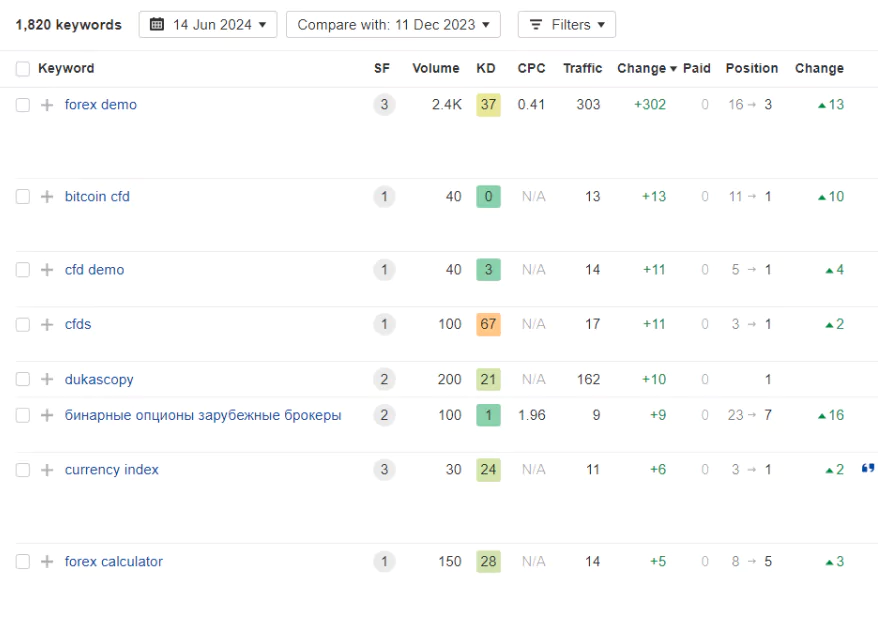Check the box for cfd demo row

pyautogui.click(x=23, y=270)
